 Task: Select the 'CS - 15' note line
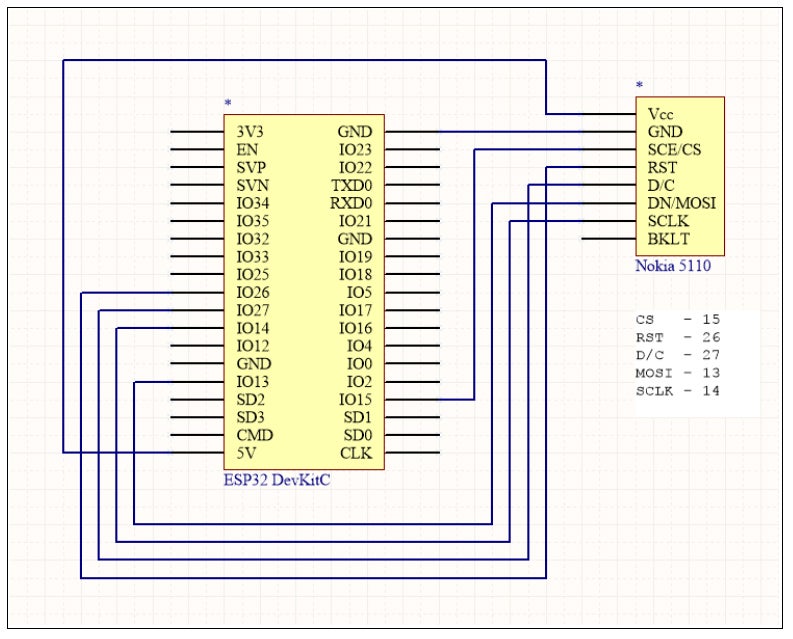pos(678,319)
